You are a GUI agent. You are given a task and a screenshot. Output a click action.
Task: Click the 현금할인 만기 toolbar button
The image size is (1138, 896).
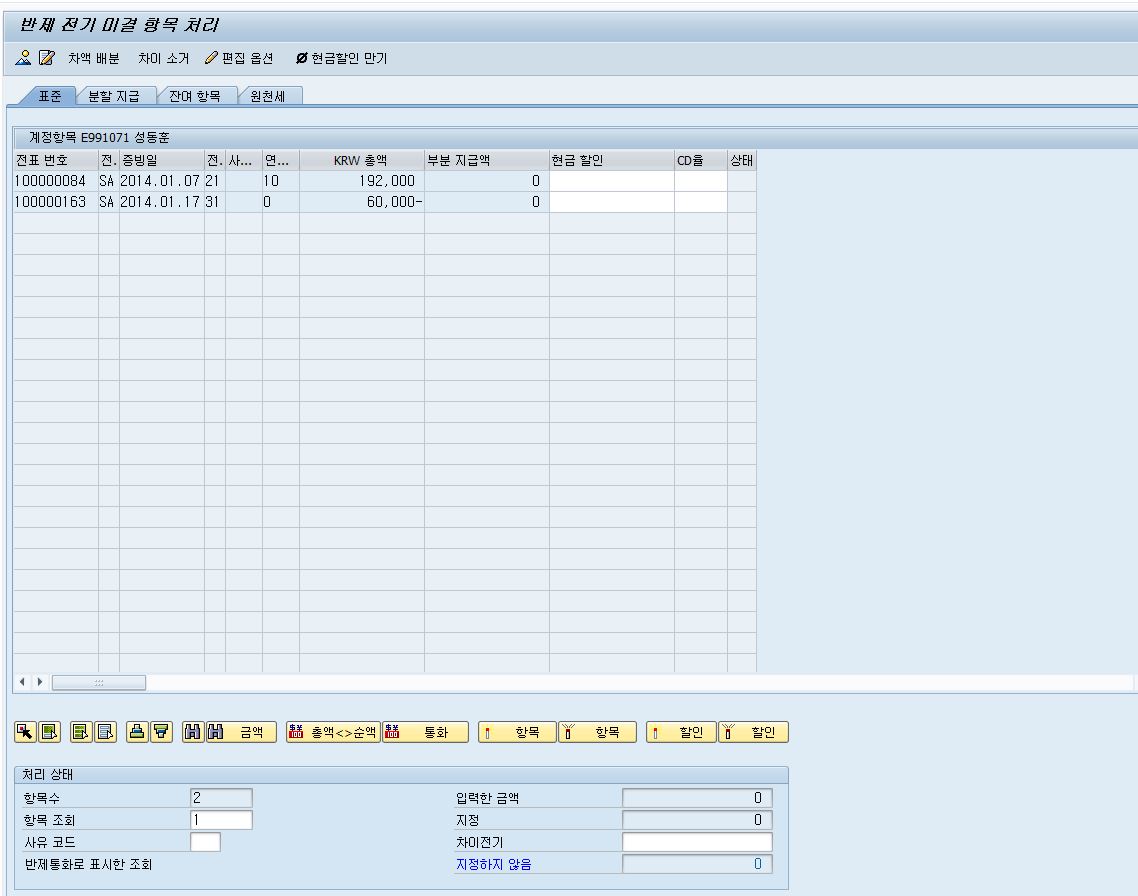click(x=341, y=59)
